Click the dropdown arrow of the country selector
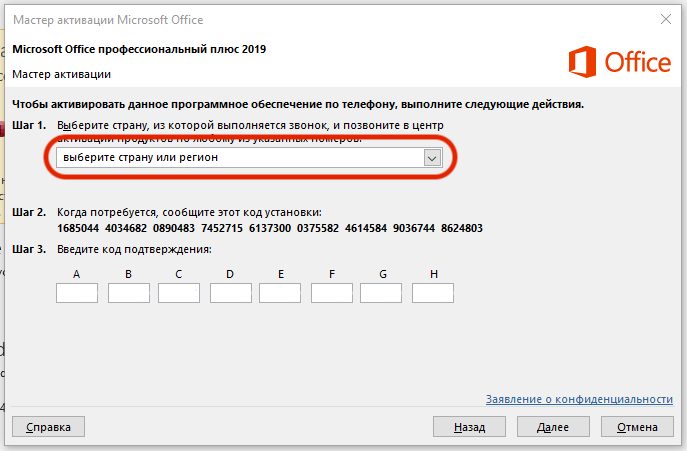 432,158
